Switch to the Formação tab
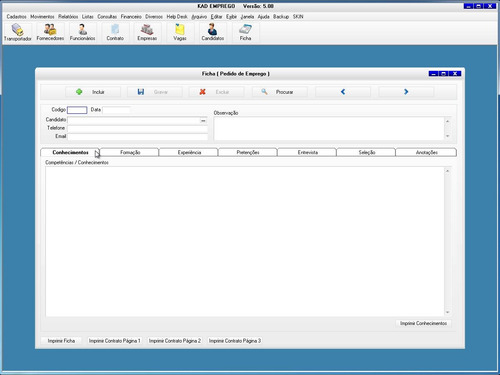Image resolution: width=500 pixels, height=375 pixels. [x=130, y=152]
